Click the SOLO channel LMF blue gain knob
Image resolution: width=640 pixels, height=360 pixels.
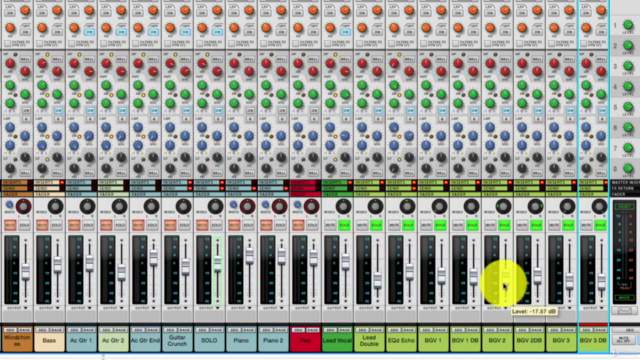(202, 127)
